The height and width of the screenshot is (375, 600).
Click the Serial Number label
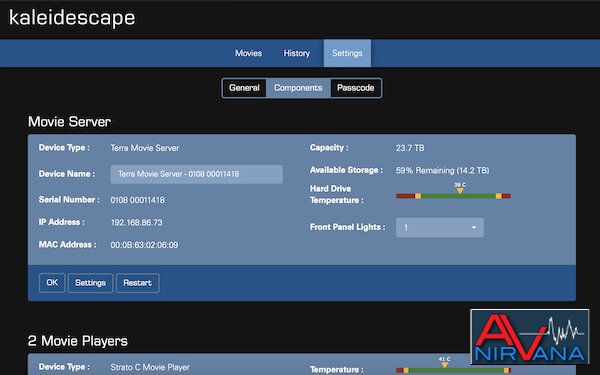pyautogui.click(x=69, y=200)
